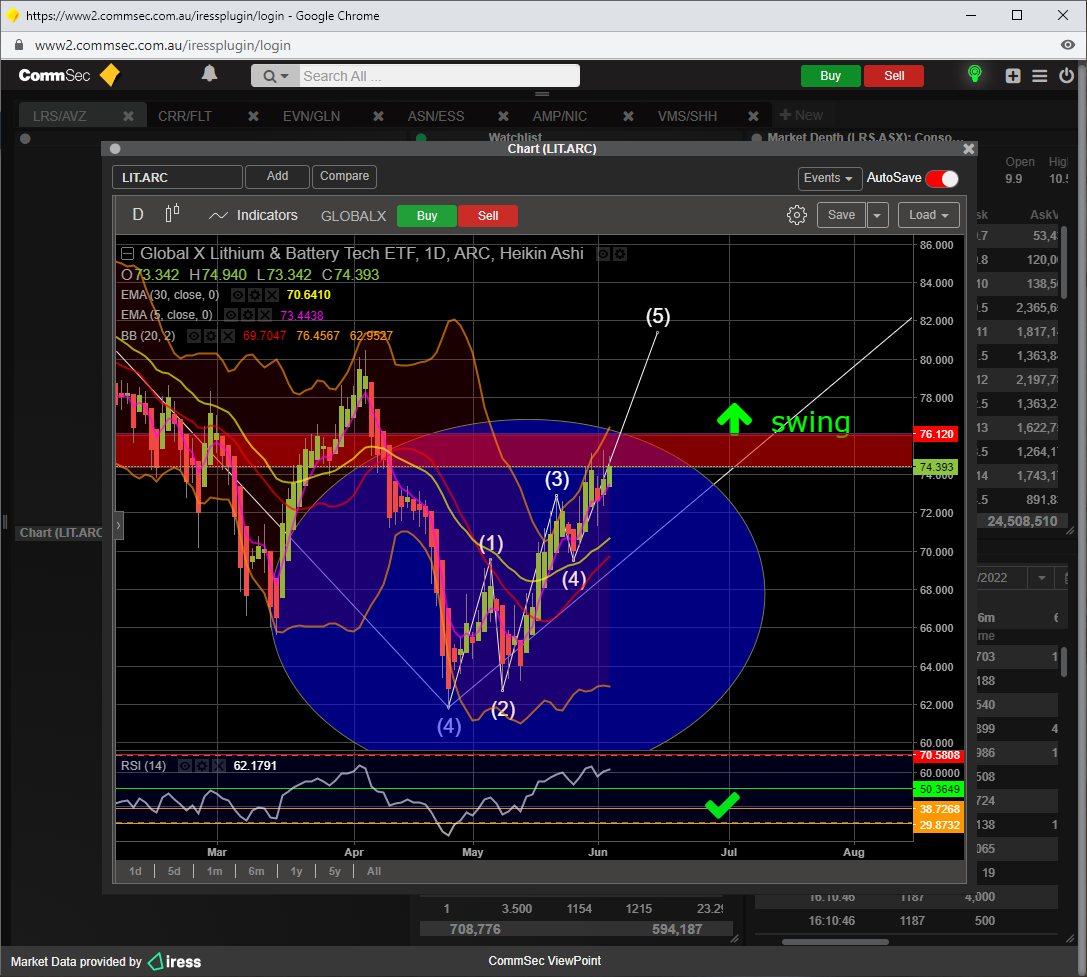1087x977 pixels.
Task: Open the Indicators menu
Action: click(253, 215)
